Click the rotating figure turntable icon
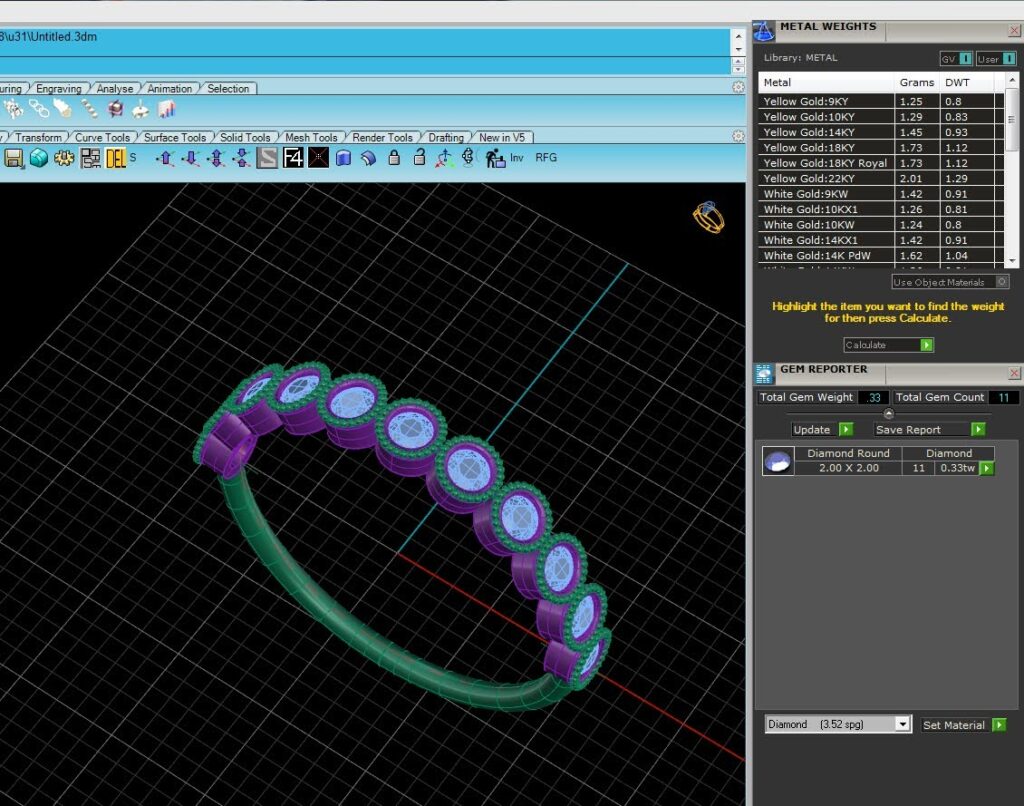 pyautogui.click(x=468, y=157)
